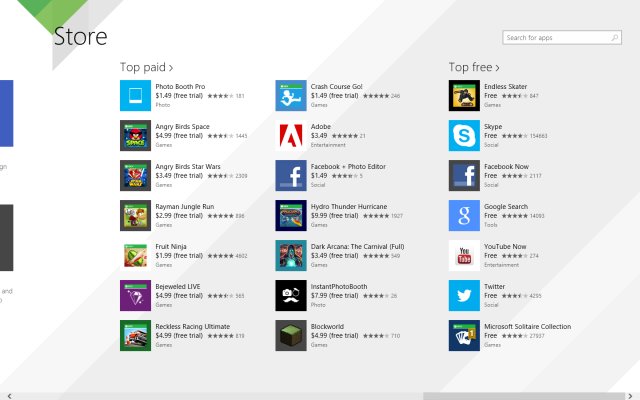The height and width of the screenshot is (400, 640).
Task: Expand the Top paid section
Action: click(144, 67)
